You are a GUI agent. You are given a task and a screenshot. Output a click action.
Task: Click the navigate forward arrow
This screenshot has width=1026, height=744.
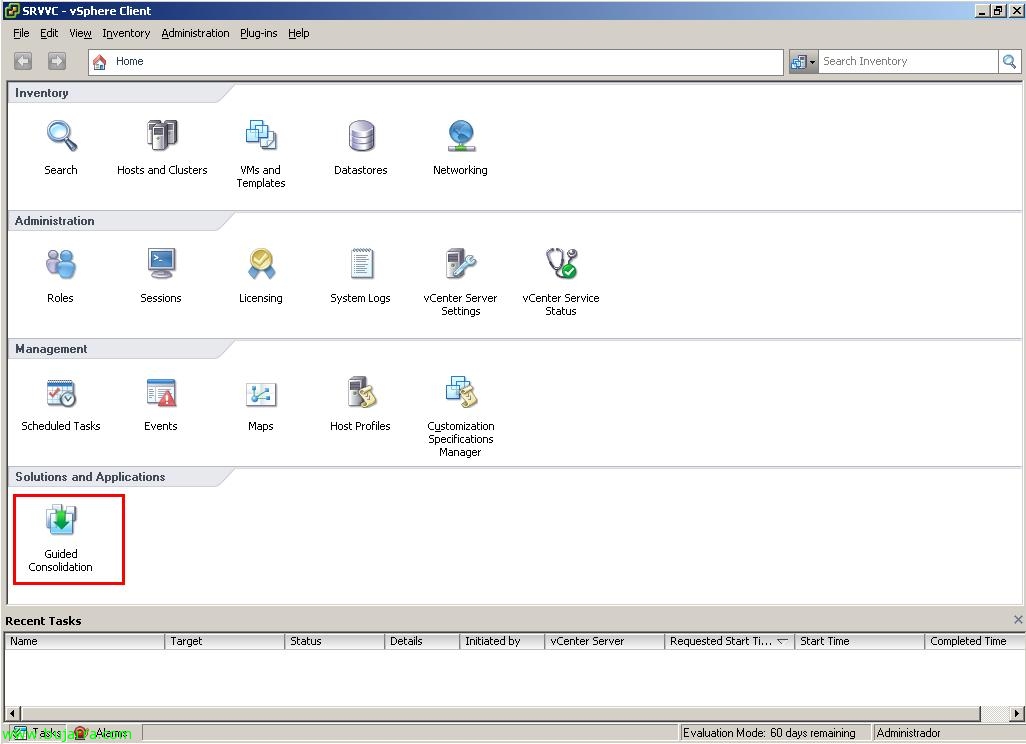57,62
